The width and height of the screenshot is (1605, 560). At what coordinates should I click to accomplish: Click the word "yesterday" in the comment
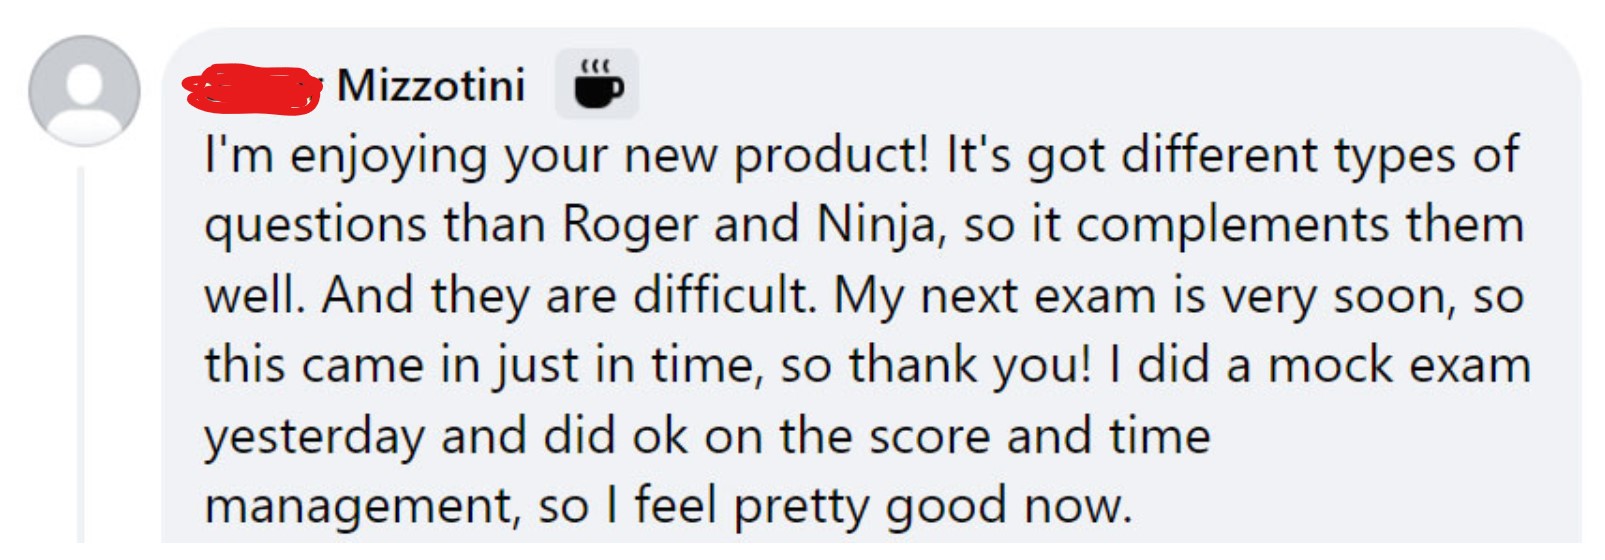tap(316, 437)
